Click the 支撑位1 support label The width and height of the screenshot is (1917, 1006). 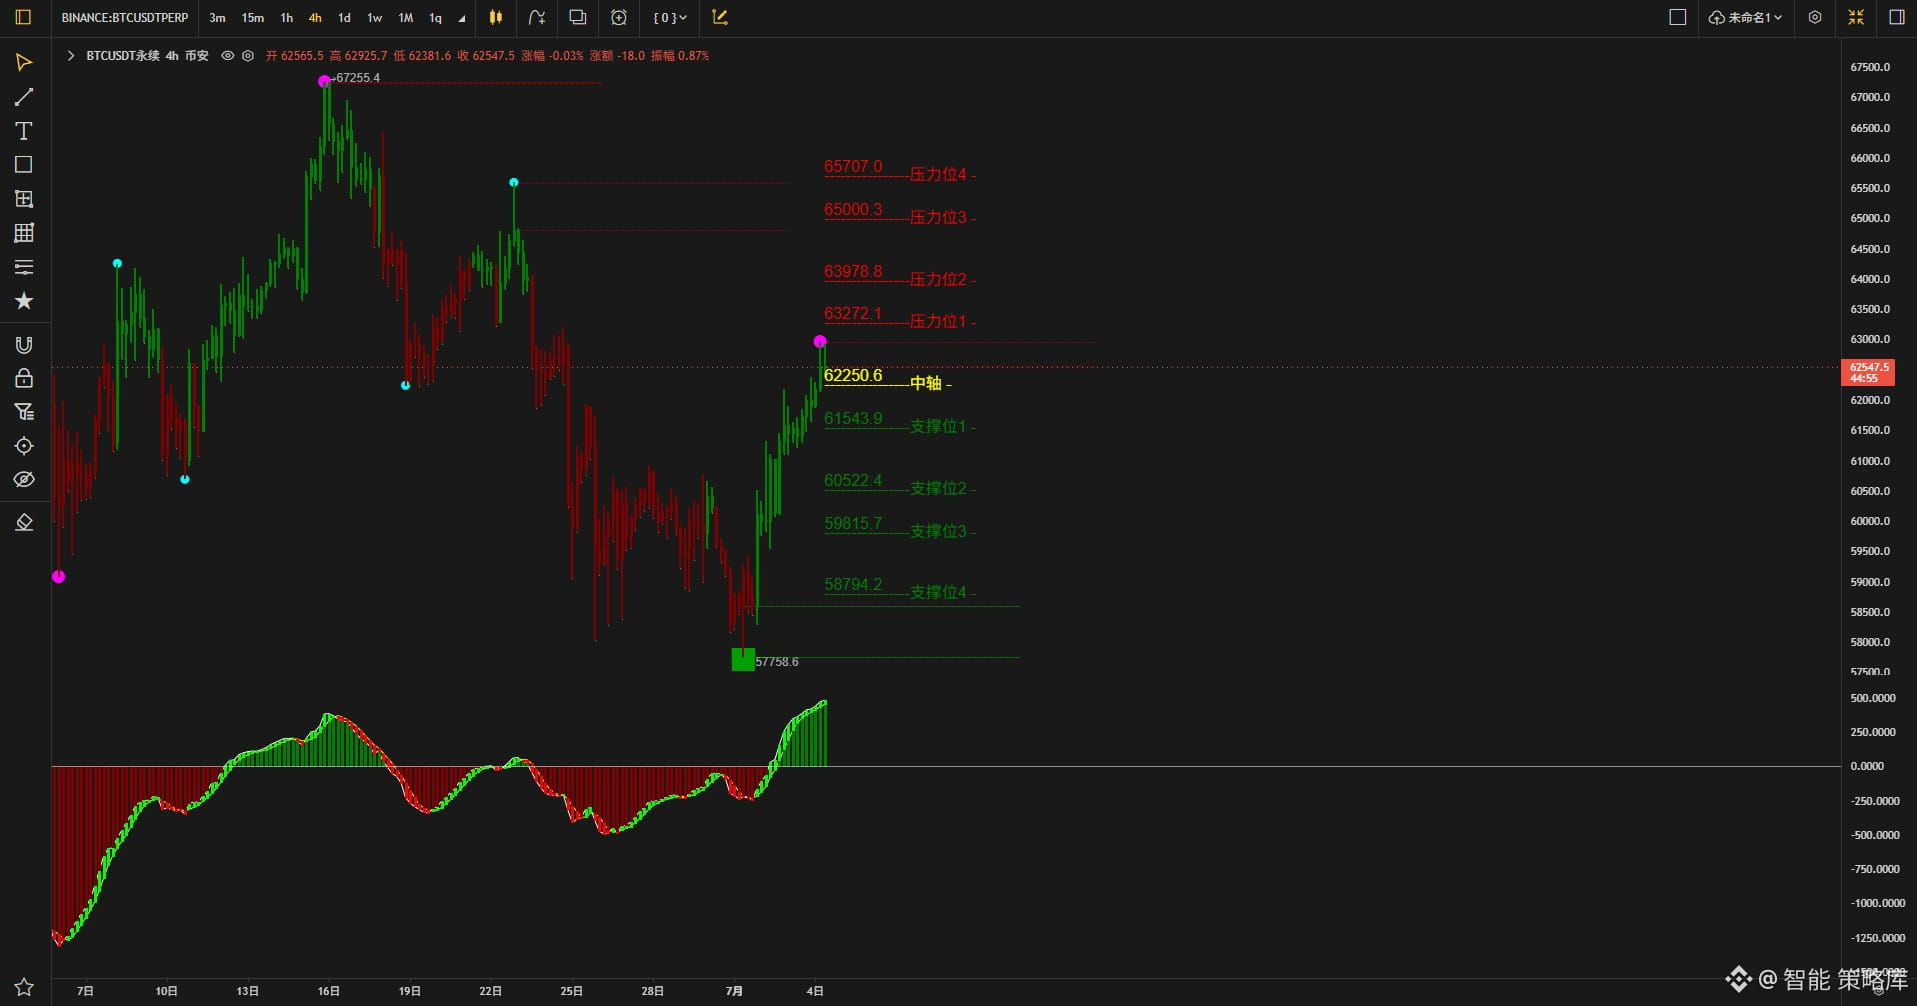click(x=938, y=426)
